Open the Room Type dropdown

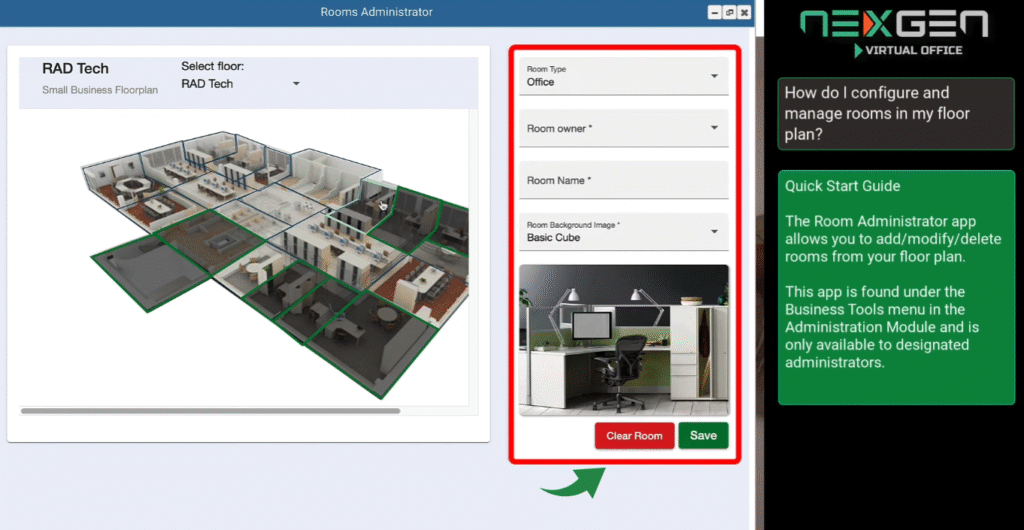624,77
